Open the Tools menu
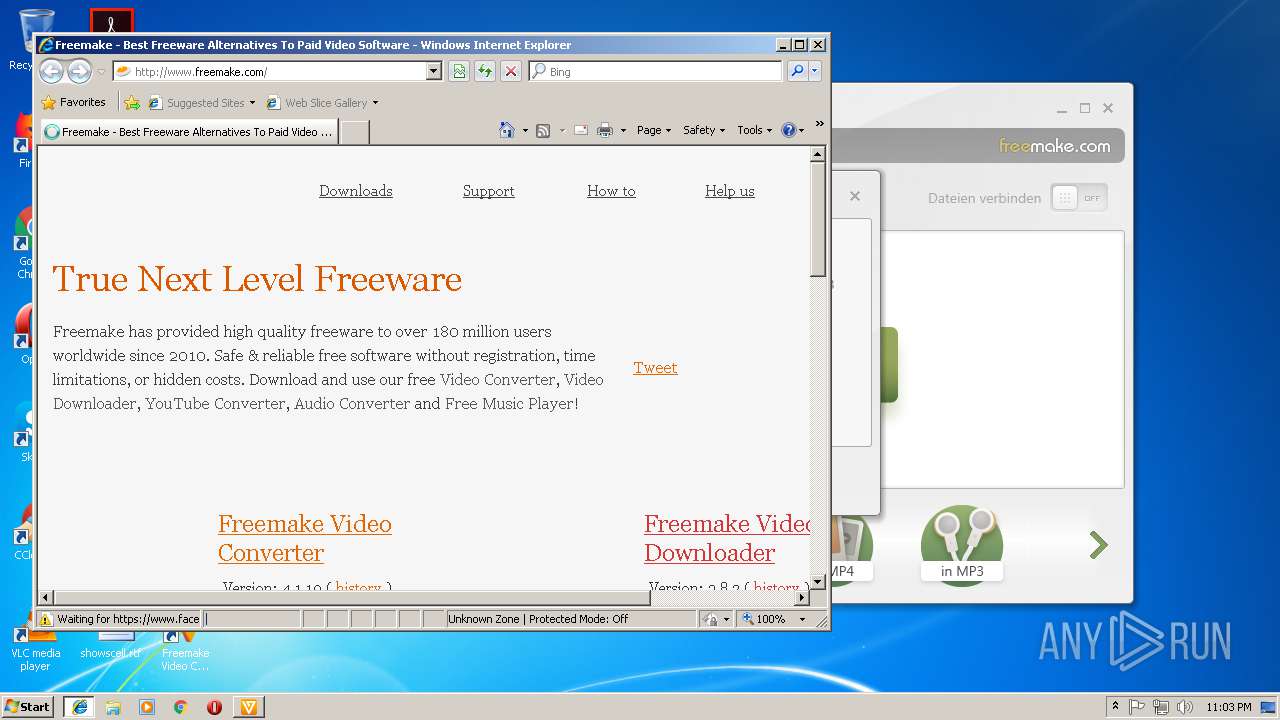Image resolution: width=1280 pixels, height=720 pixels. coord(755,130)
